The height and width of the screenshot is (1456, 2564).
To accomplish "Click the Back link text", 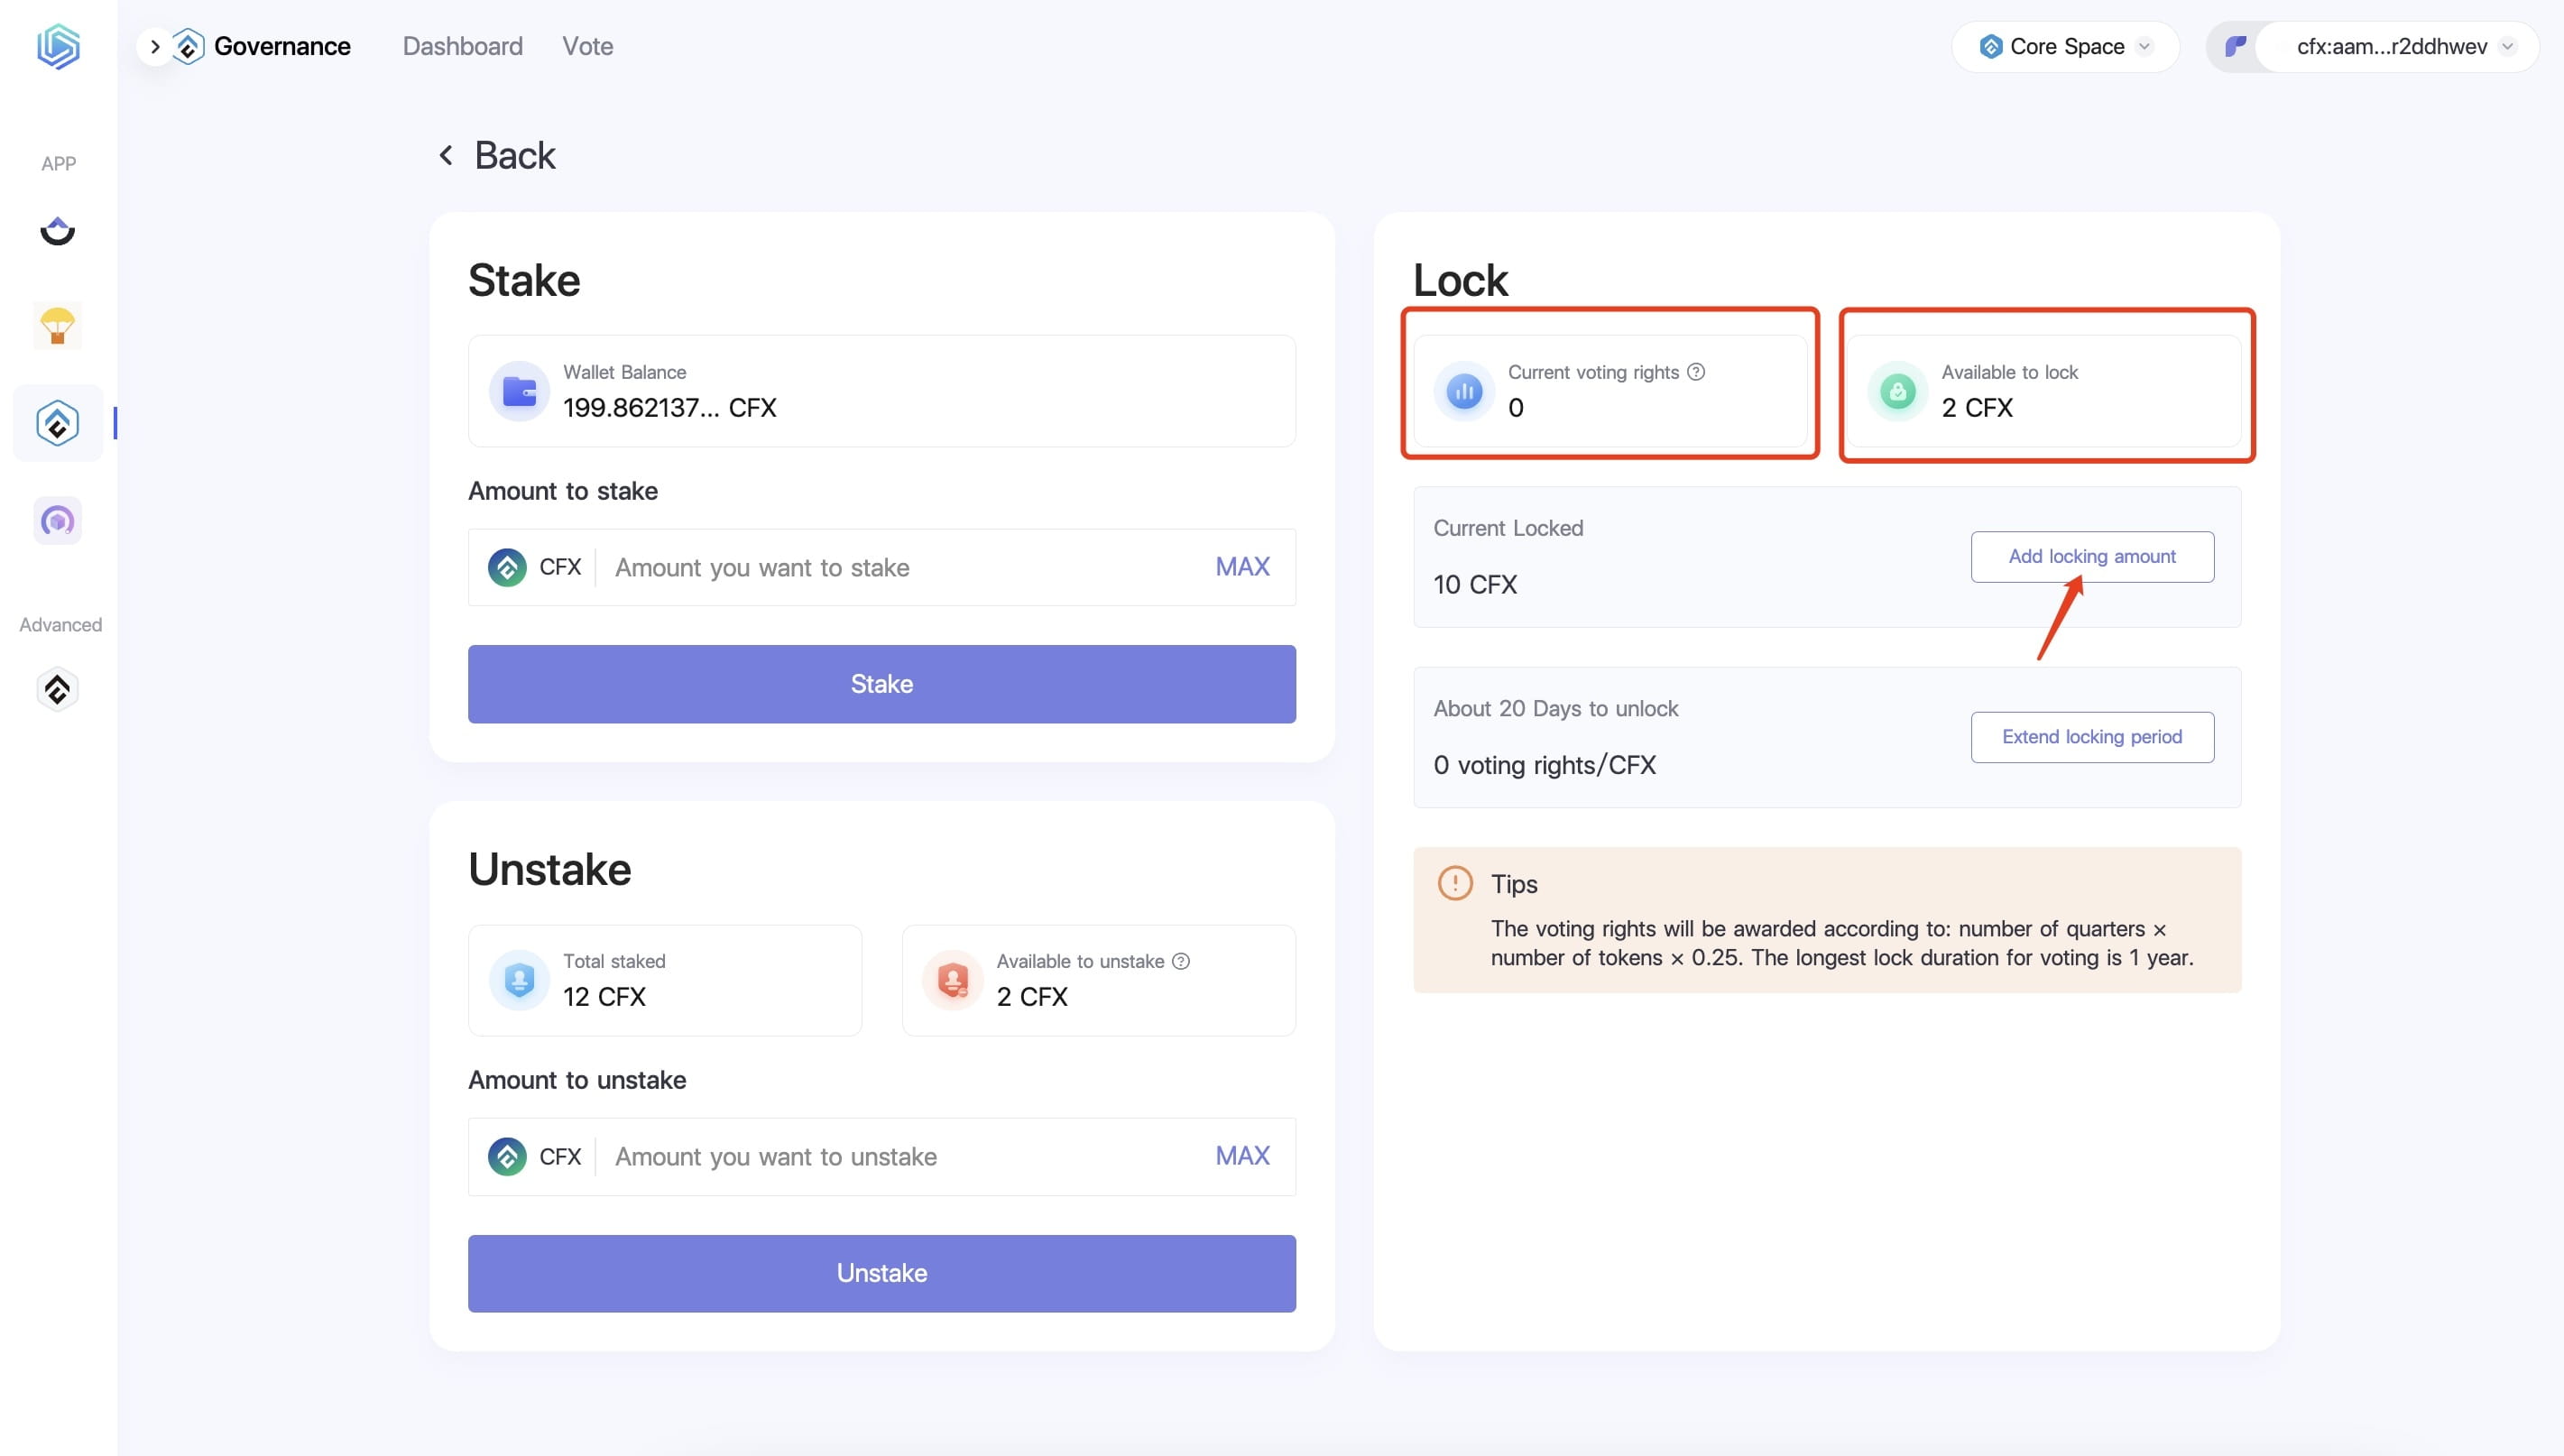I will 514,155.
